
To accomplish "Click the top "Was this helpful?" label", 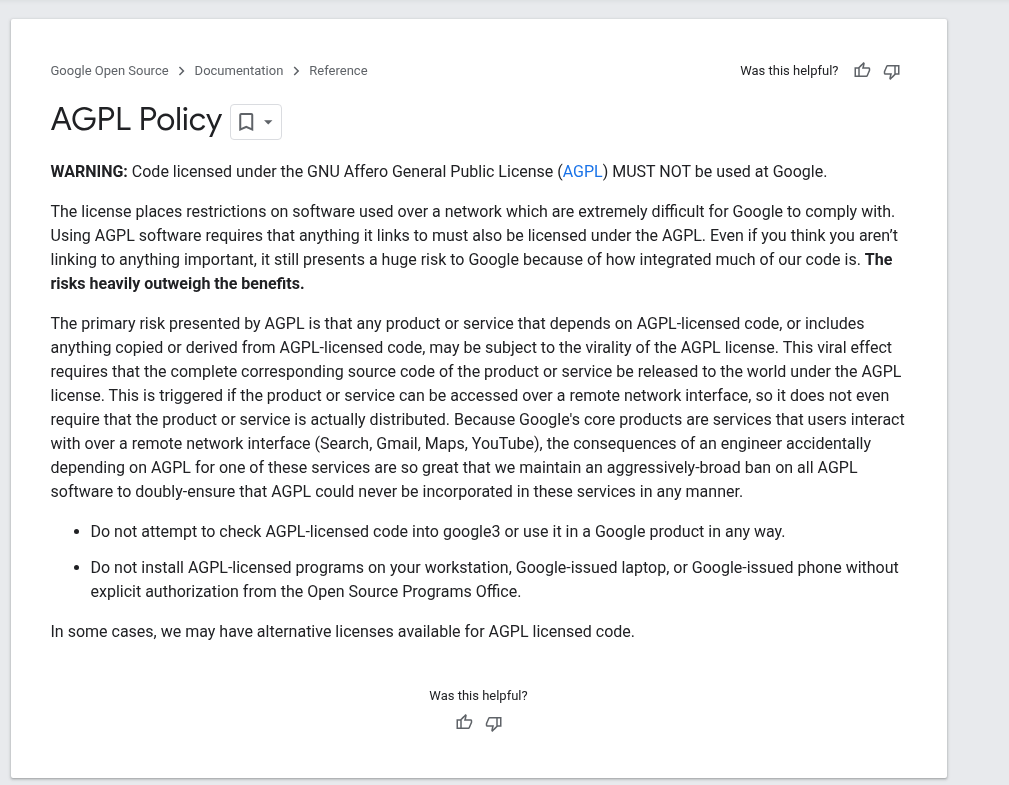I will click(x=789, y=71).
